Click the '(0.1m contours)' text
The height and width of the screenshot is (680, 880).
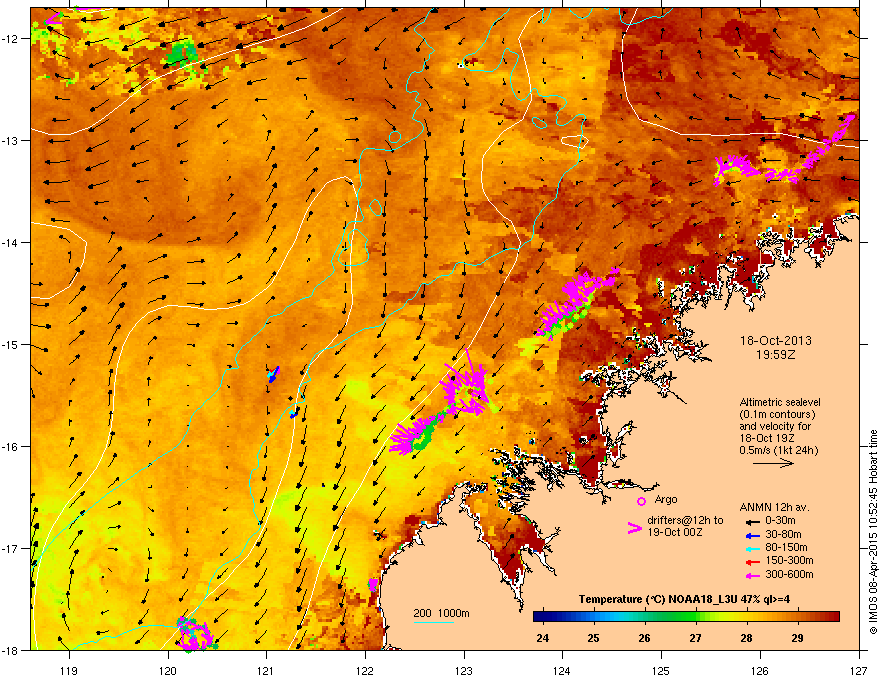777,415
